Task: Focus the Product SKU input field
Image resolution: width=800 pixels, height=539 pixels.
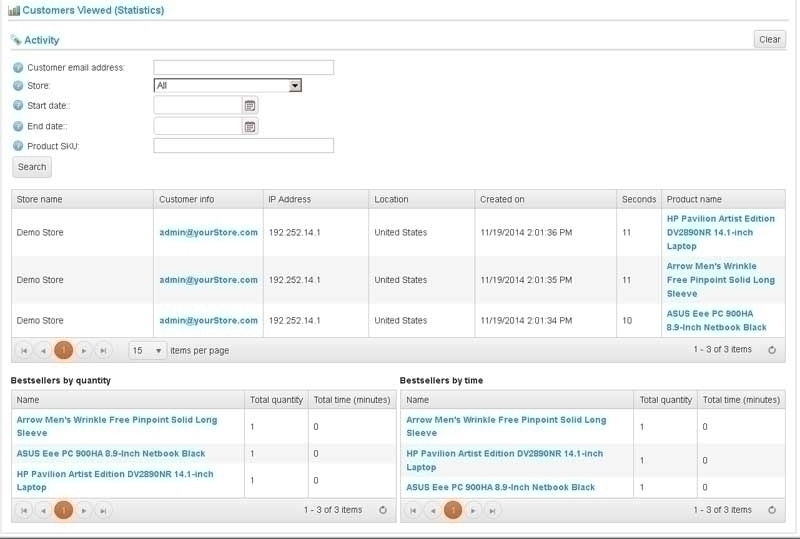Action: (x=243, y=145)
